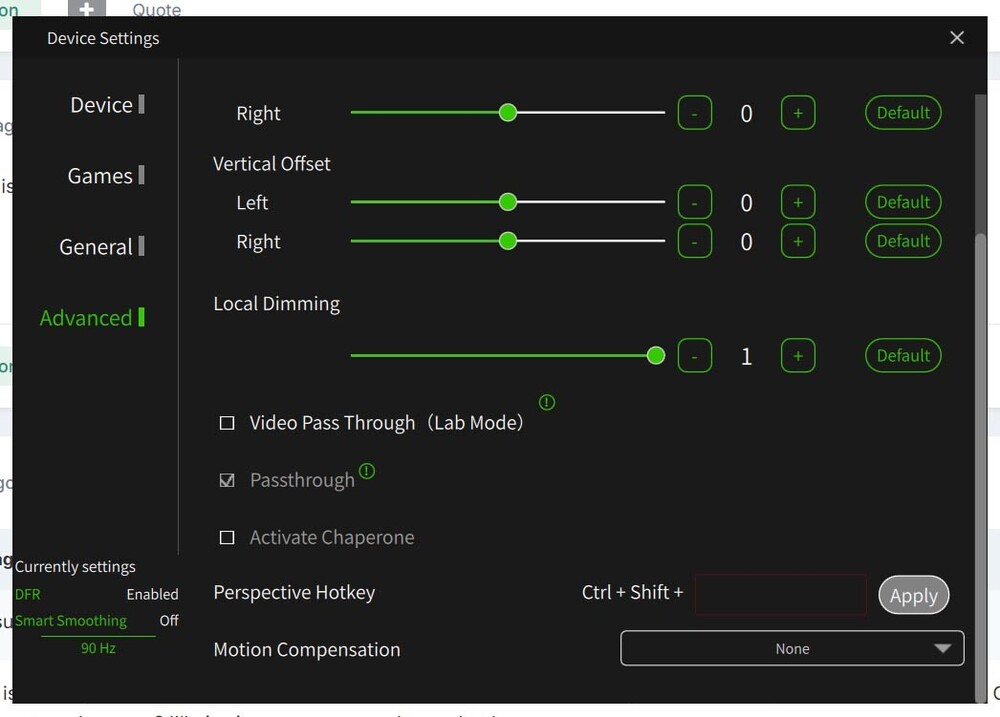Enable Video Pass Through (Lab Mode) checkbox
The image size is (1000, 717).
(227, 423)
